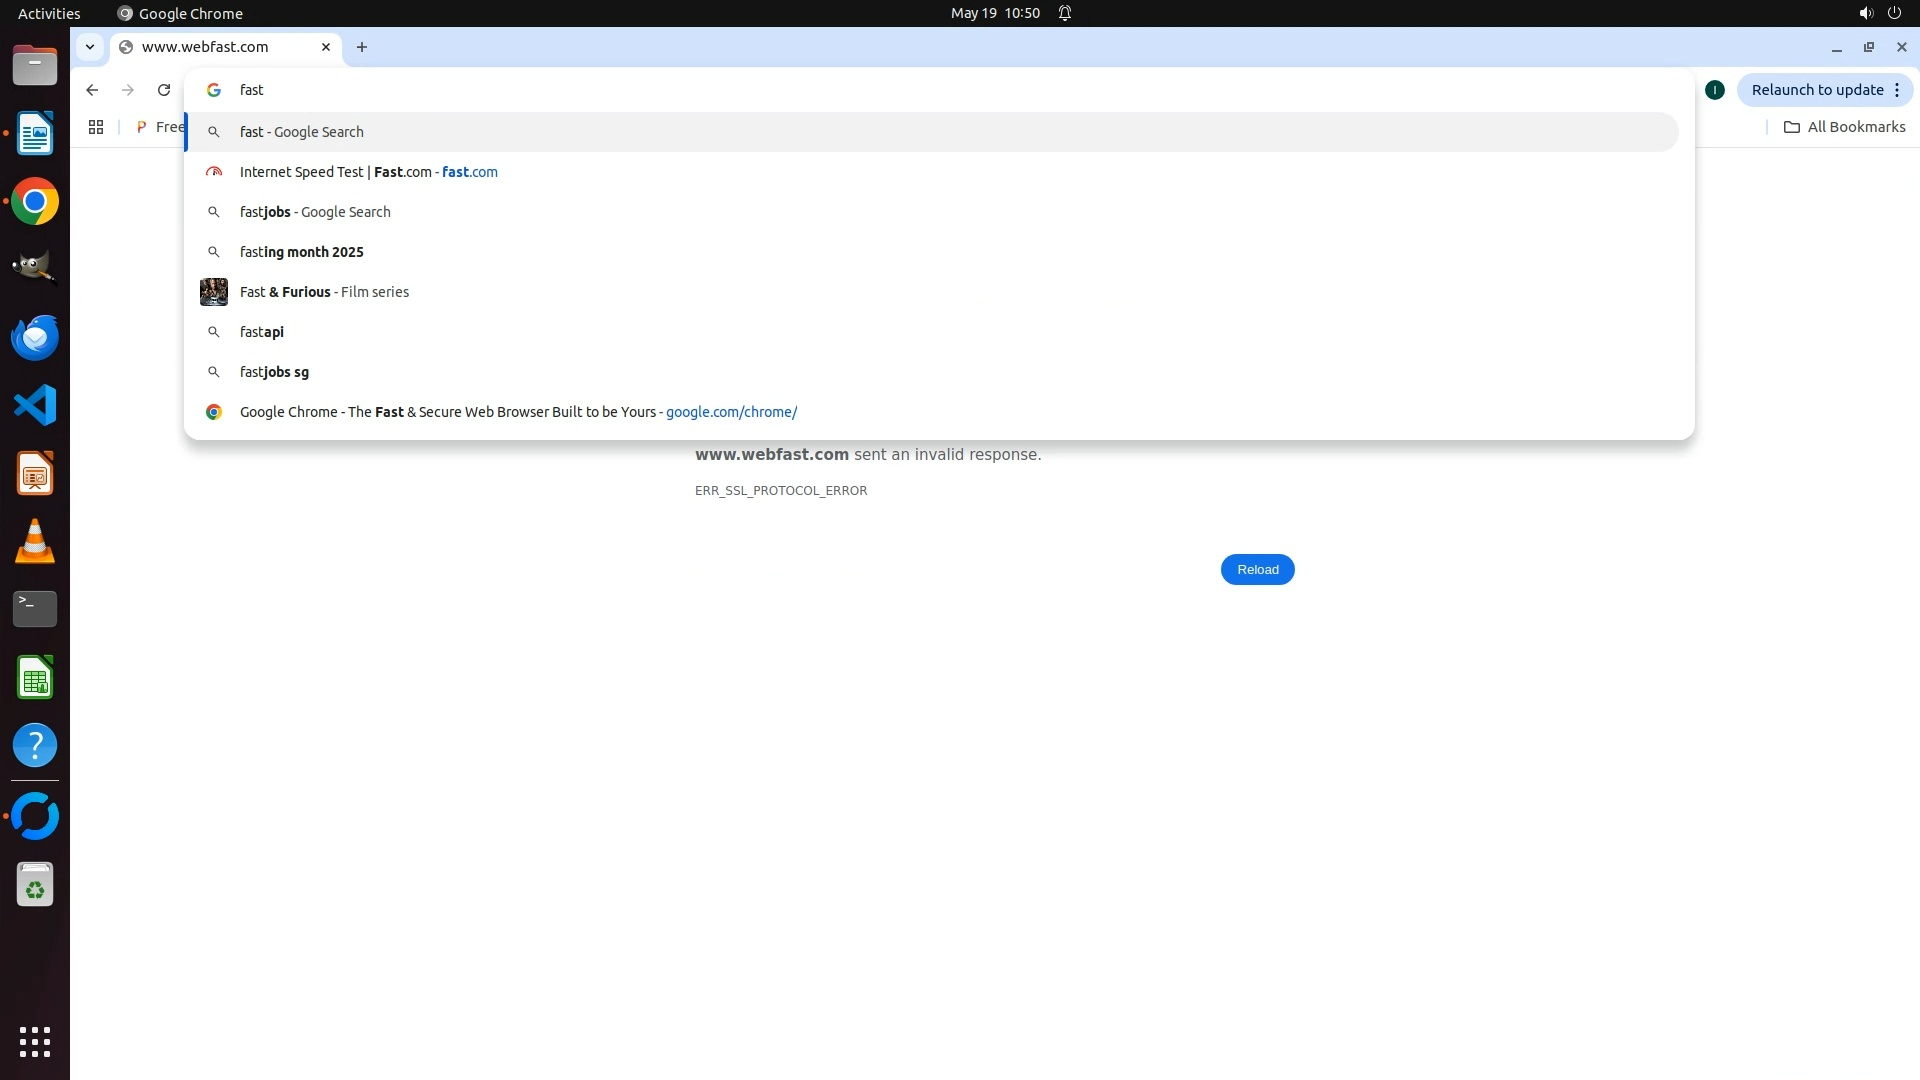1920x1080 pixels.
Task: Reload the page using the toolbar refresh icon
Action: pyautogui.click(x=164, y=90)
